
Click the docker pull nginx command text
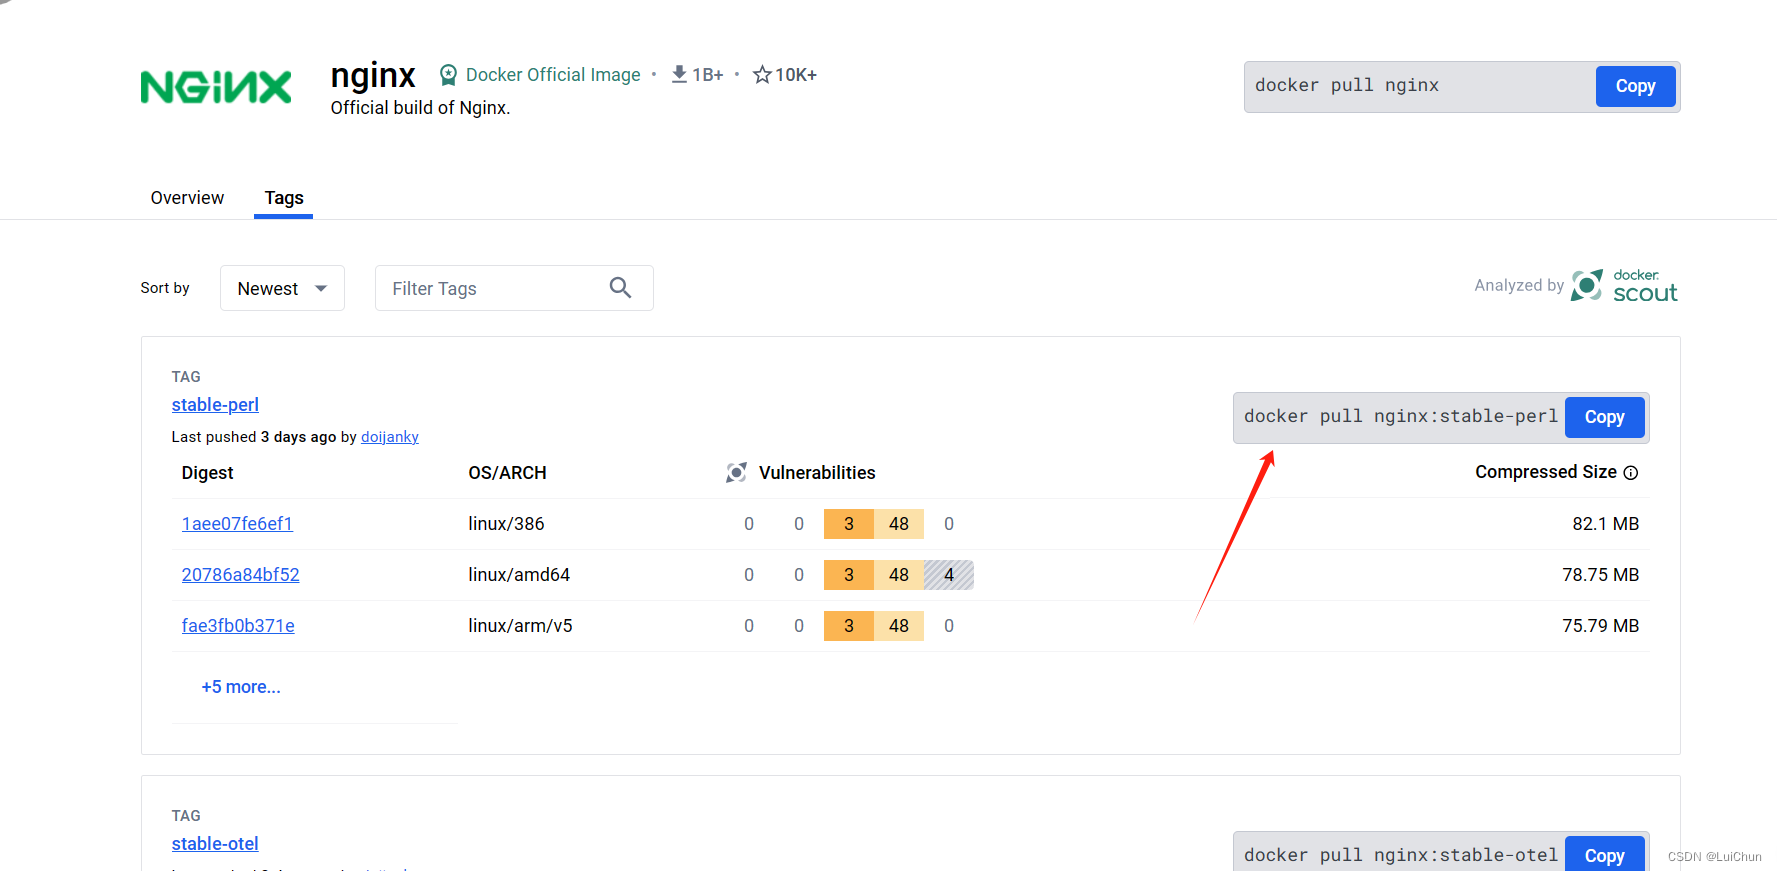1347,86
